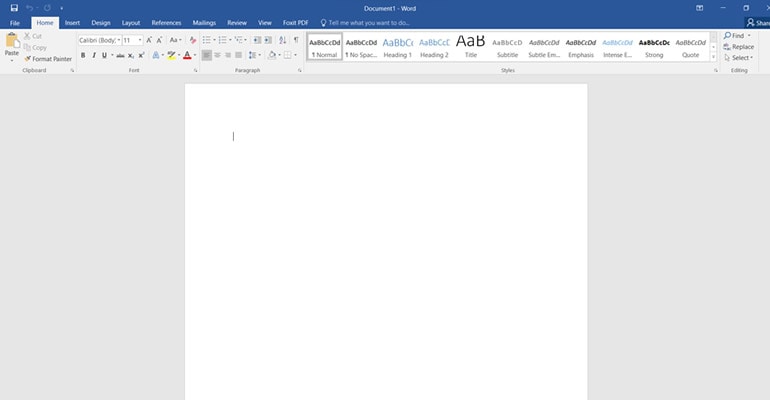
Task: Open the File tab
Action: (x=15, y=23)
